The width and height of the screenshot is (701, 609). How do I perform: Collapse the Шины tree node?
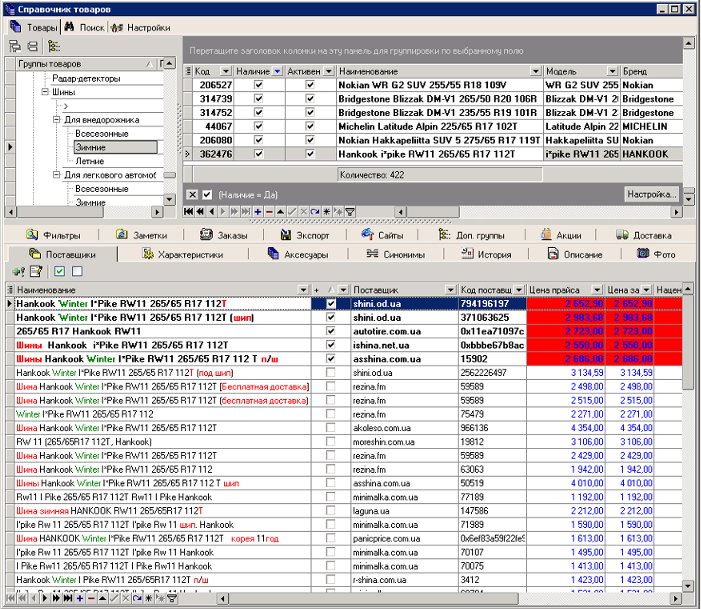click(45, 92)
